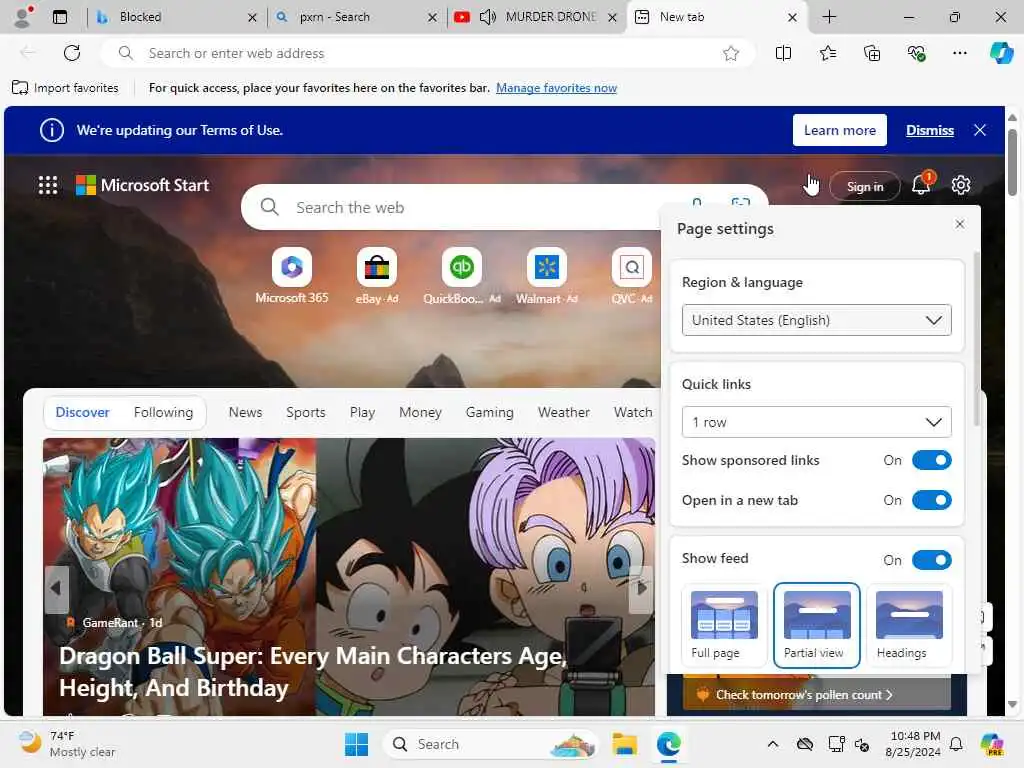Image resolution: width=1024 pixels, height=768 pixels.
Task: Open QVC quick link
Action: pos(632,276)
